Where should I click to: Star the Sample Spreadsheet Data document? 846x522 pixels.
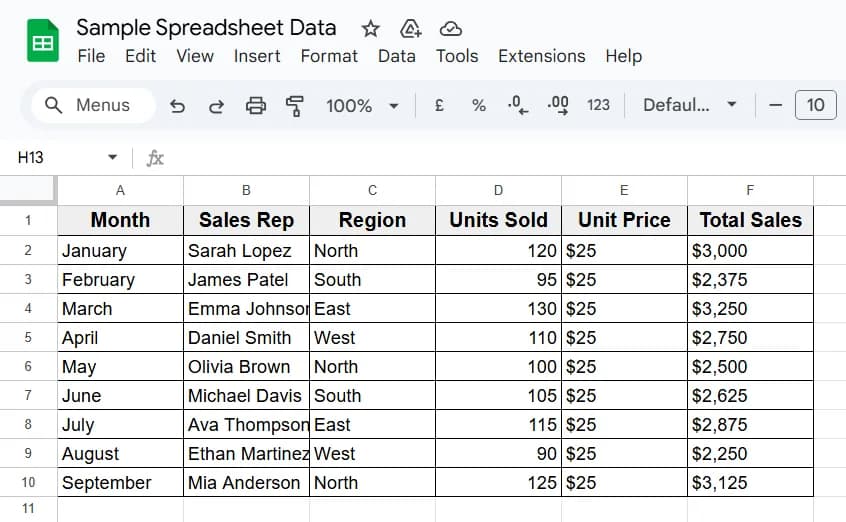370,29
